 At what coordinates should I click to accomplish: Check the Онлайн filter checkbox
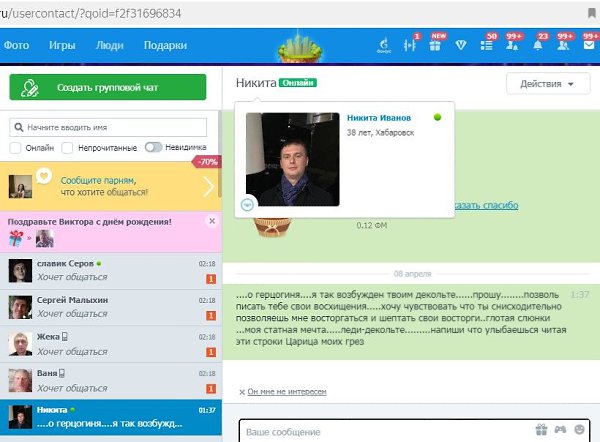[16, 147]
